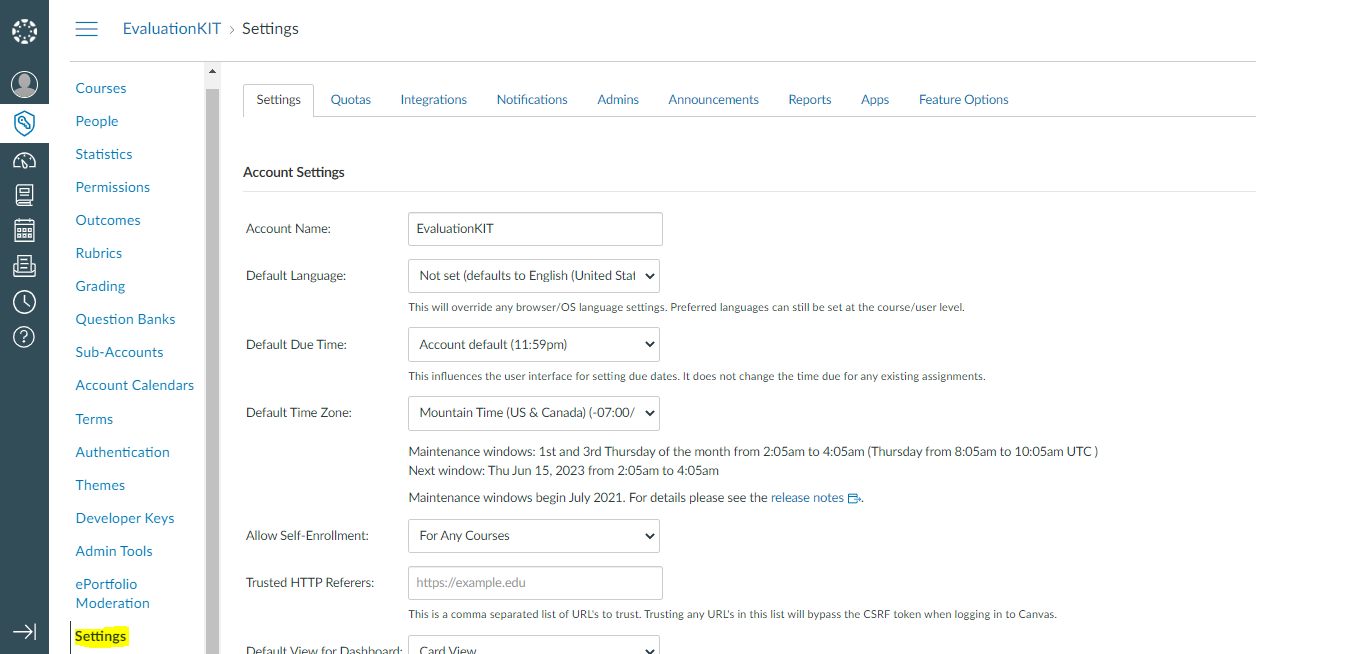This screenshot has width=1346, height=654.
Task: Open the Calendar icon
Action: click(x=24, y=229)
